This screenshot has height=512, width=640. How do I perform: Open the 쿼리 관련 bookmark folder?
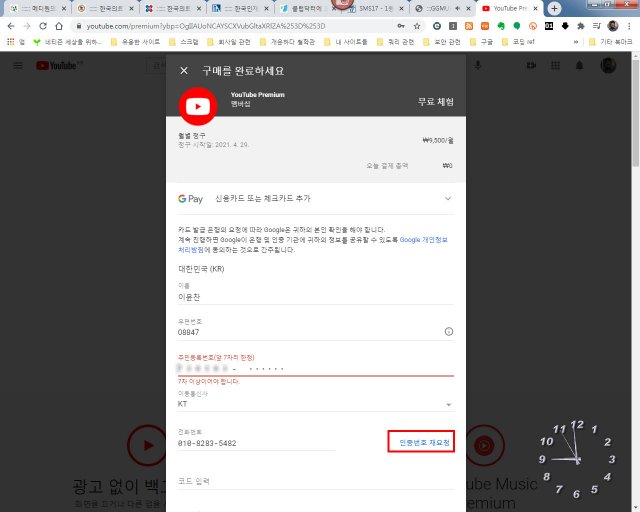coord(396,42)
